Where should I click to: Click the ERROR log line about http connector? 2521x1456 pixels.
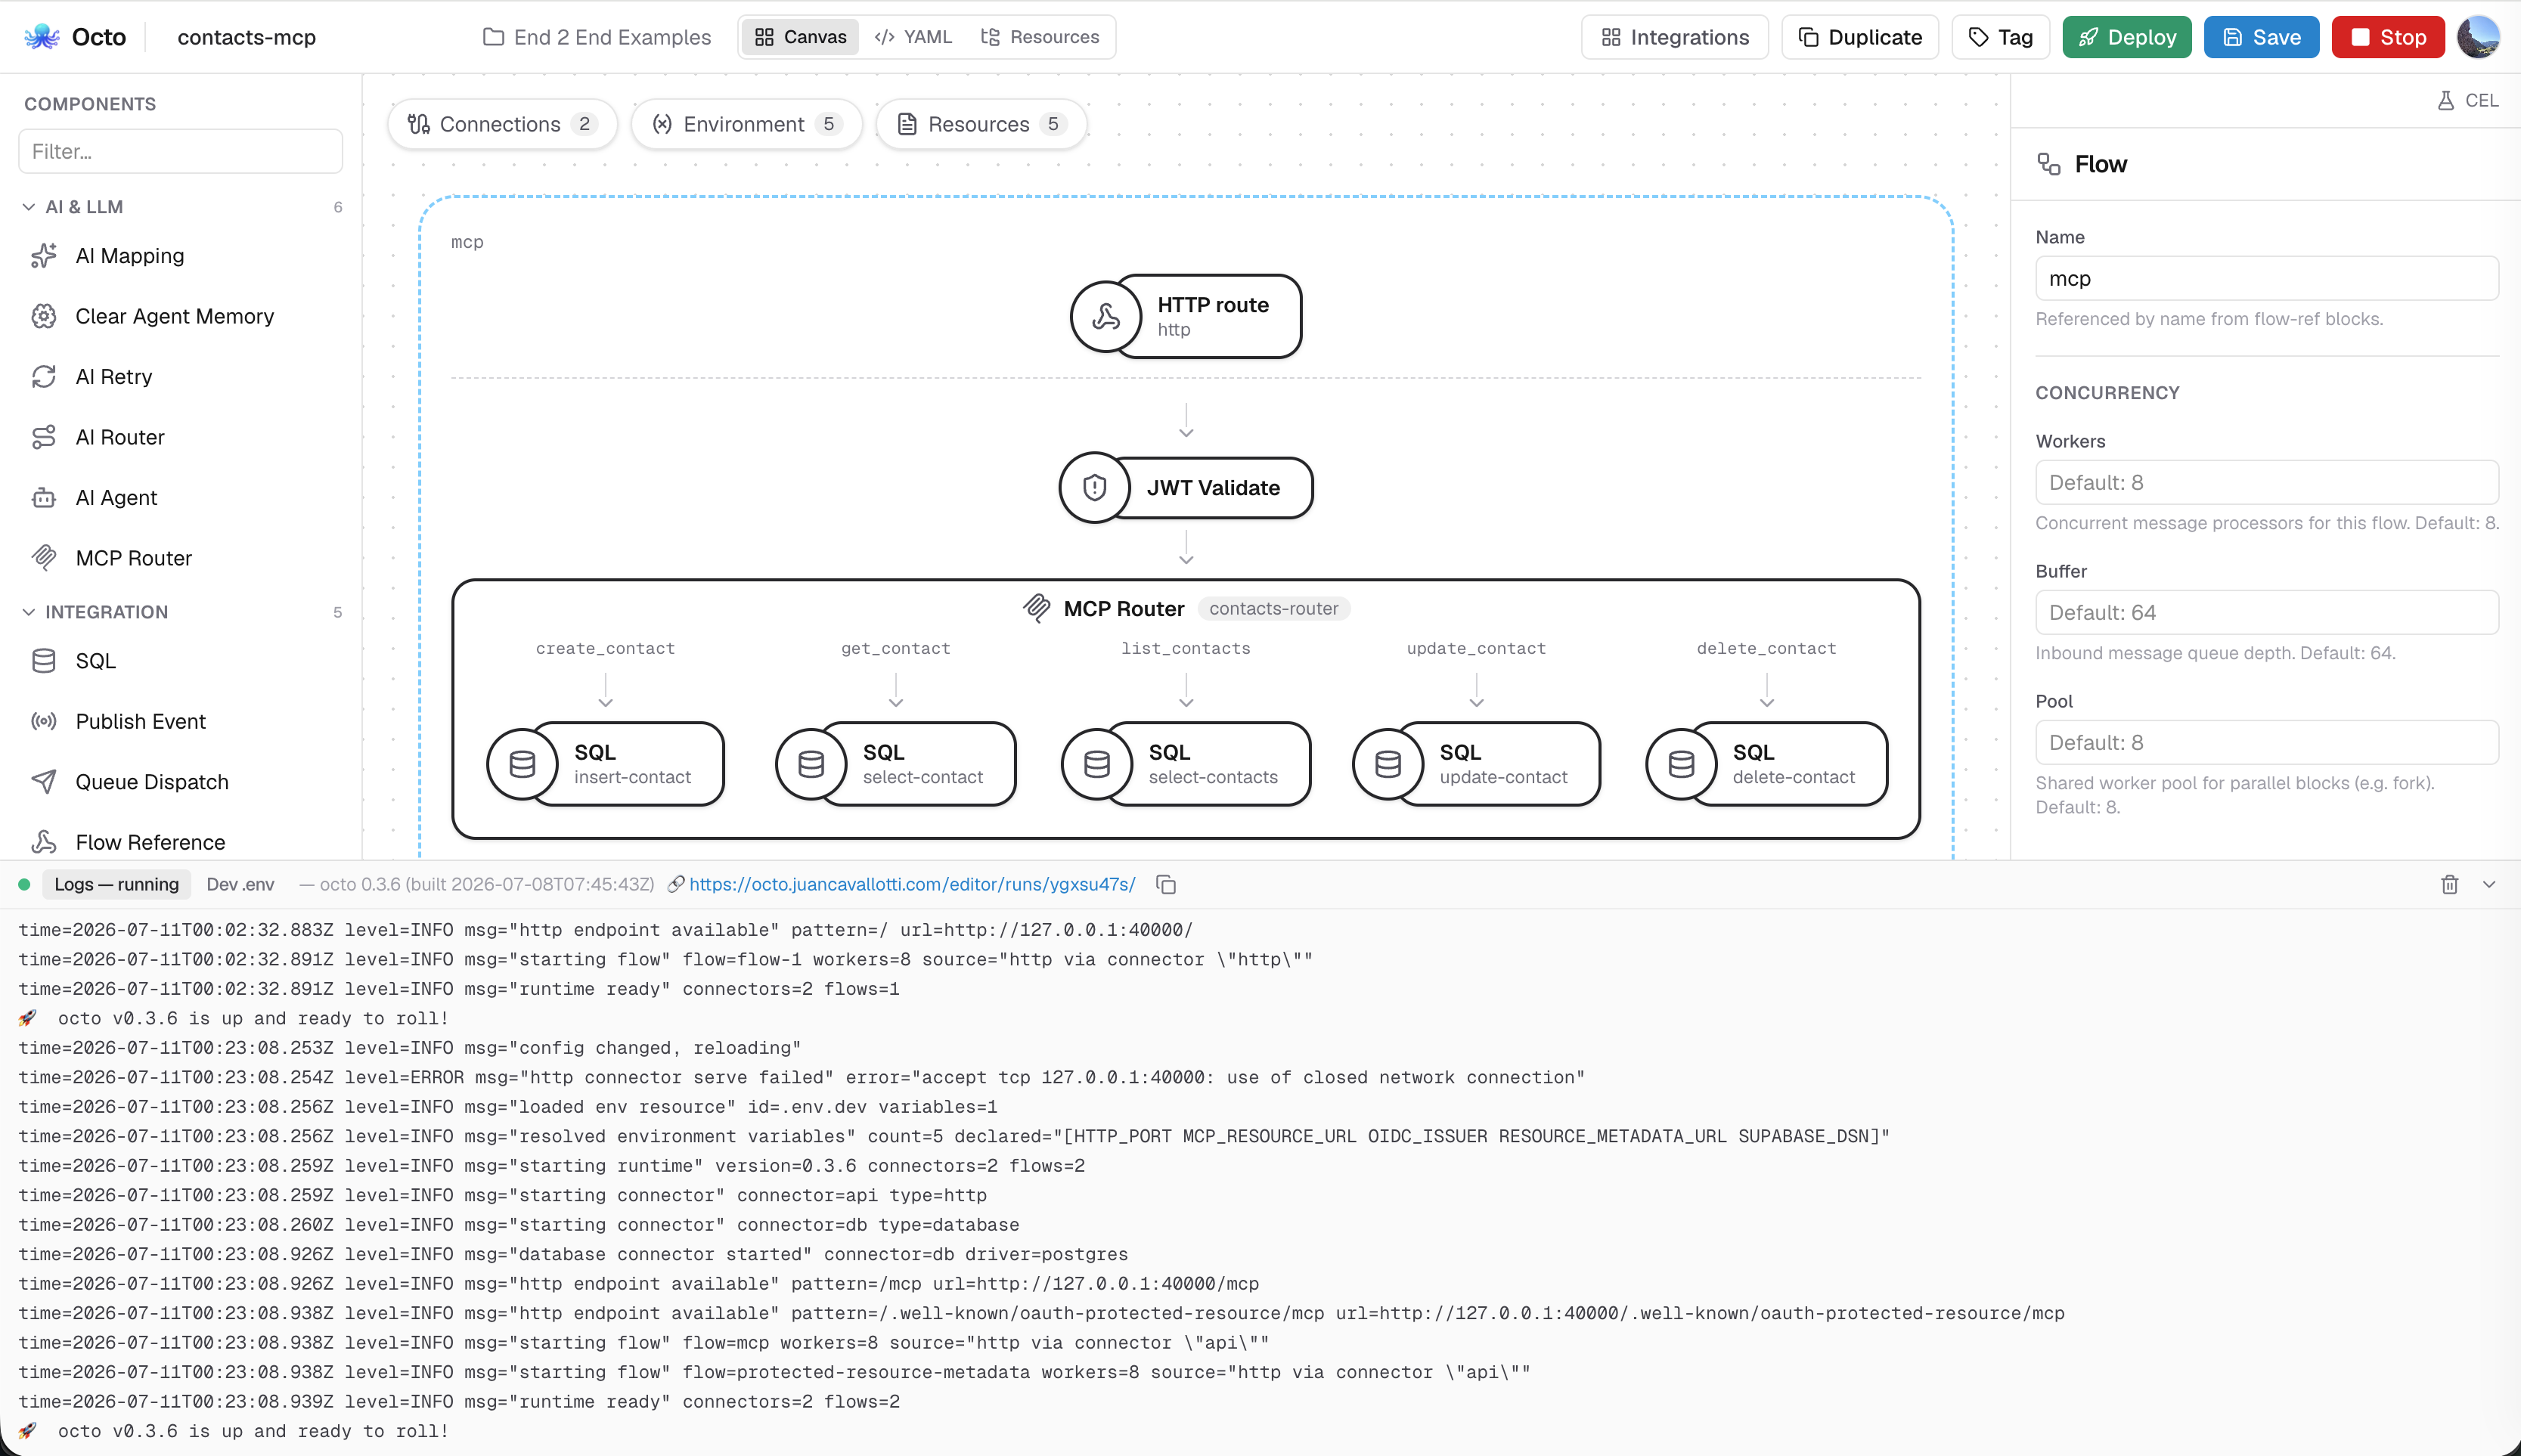click(x=802, y=1078)
